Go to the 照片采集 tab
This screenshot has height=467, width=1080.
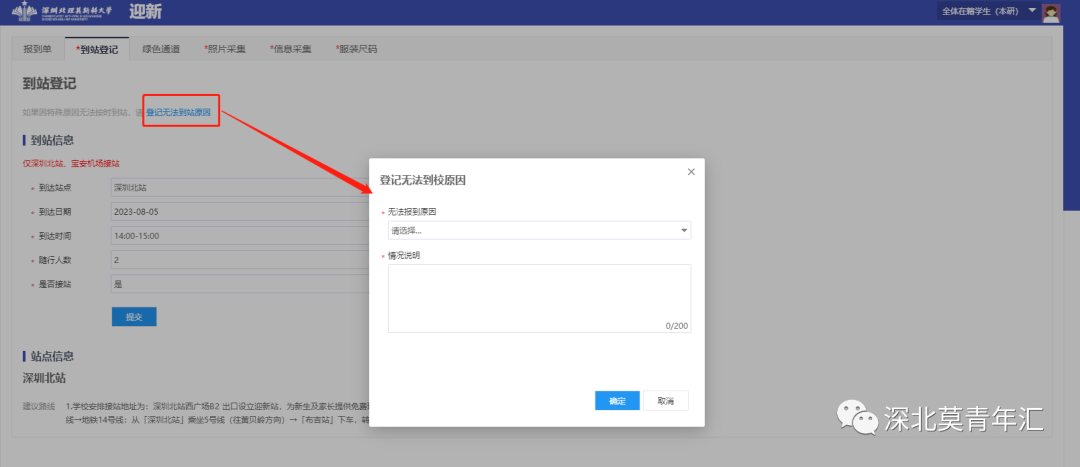pyautogui.click(x=226, y=49)
